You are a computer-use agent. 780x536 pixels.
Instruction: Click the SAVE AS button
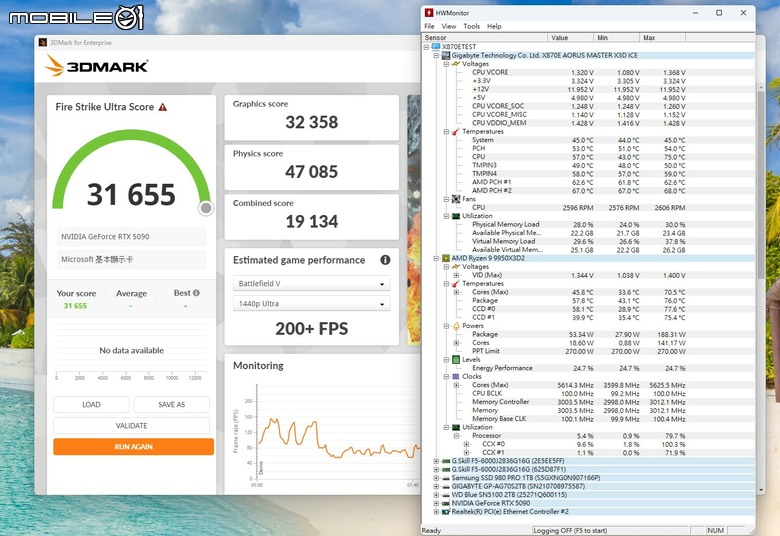(x=172, y=405)
